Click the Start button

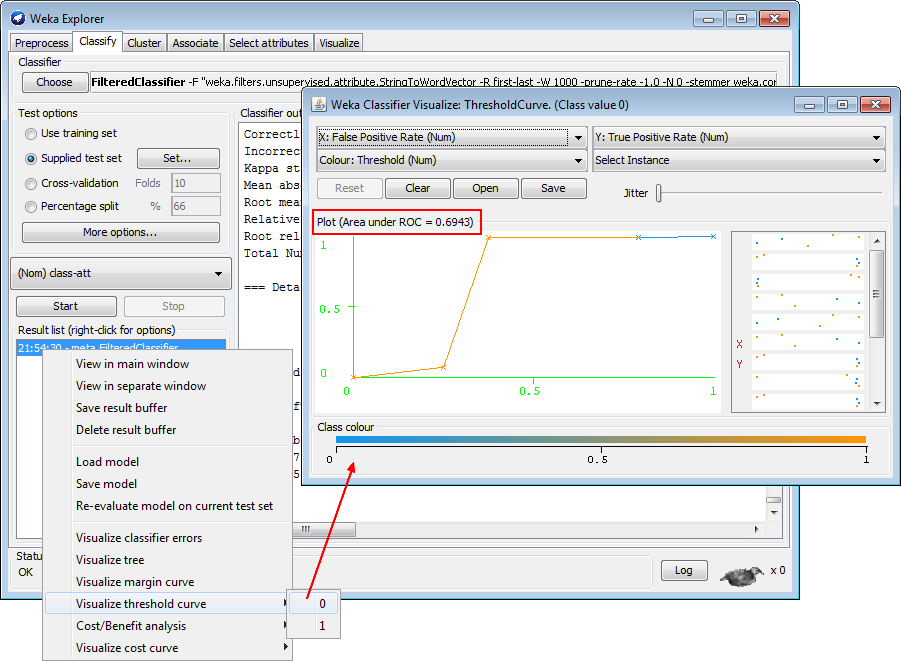(x=66, y=306)
